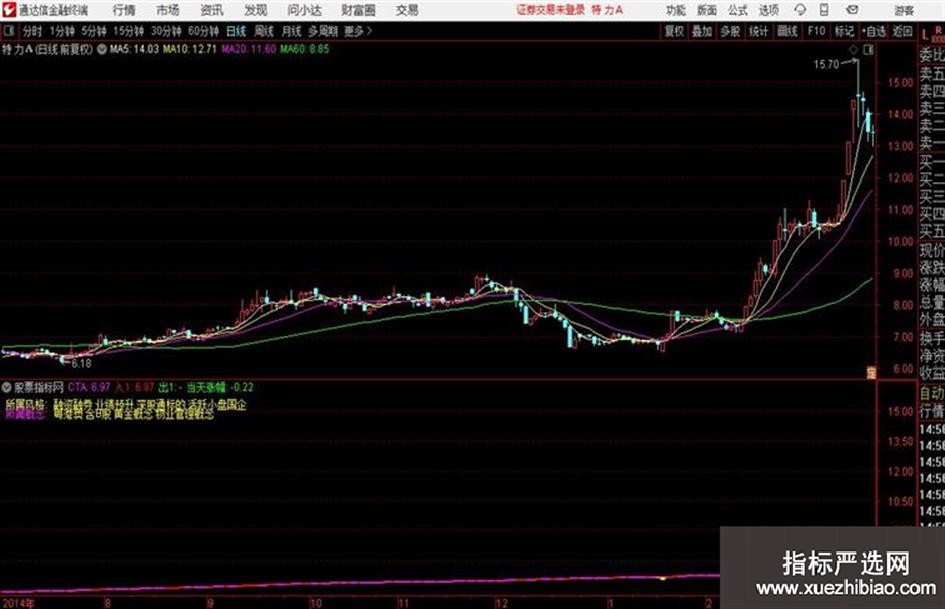Toggle the left panel icon beside 分时

click(x=8, y=31)
